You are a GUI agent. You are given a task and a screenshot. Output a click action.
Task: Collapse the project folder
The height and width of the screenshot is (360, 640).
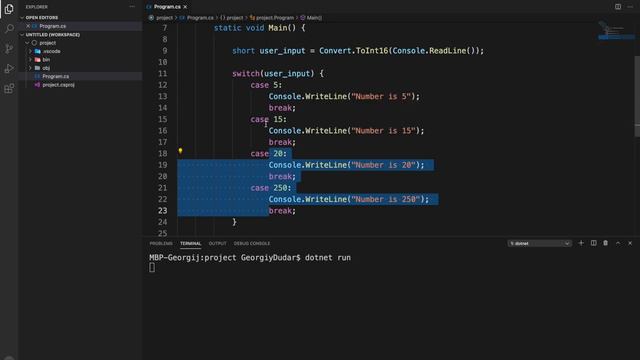tap(27, 43)
